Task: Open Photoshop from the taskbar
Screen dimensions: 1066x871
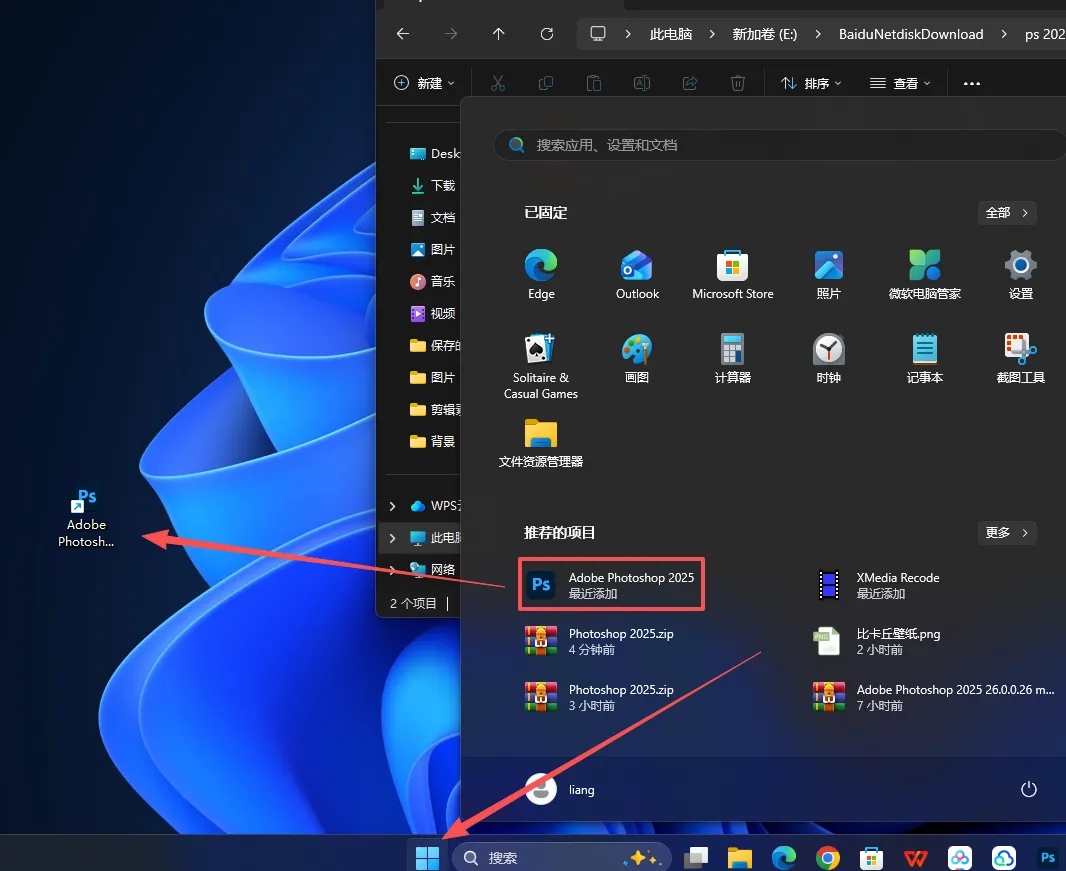Action: pyautogui.click(x=1048, y=857)
